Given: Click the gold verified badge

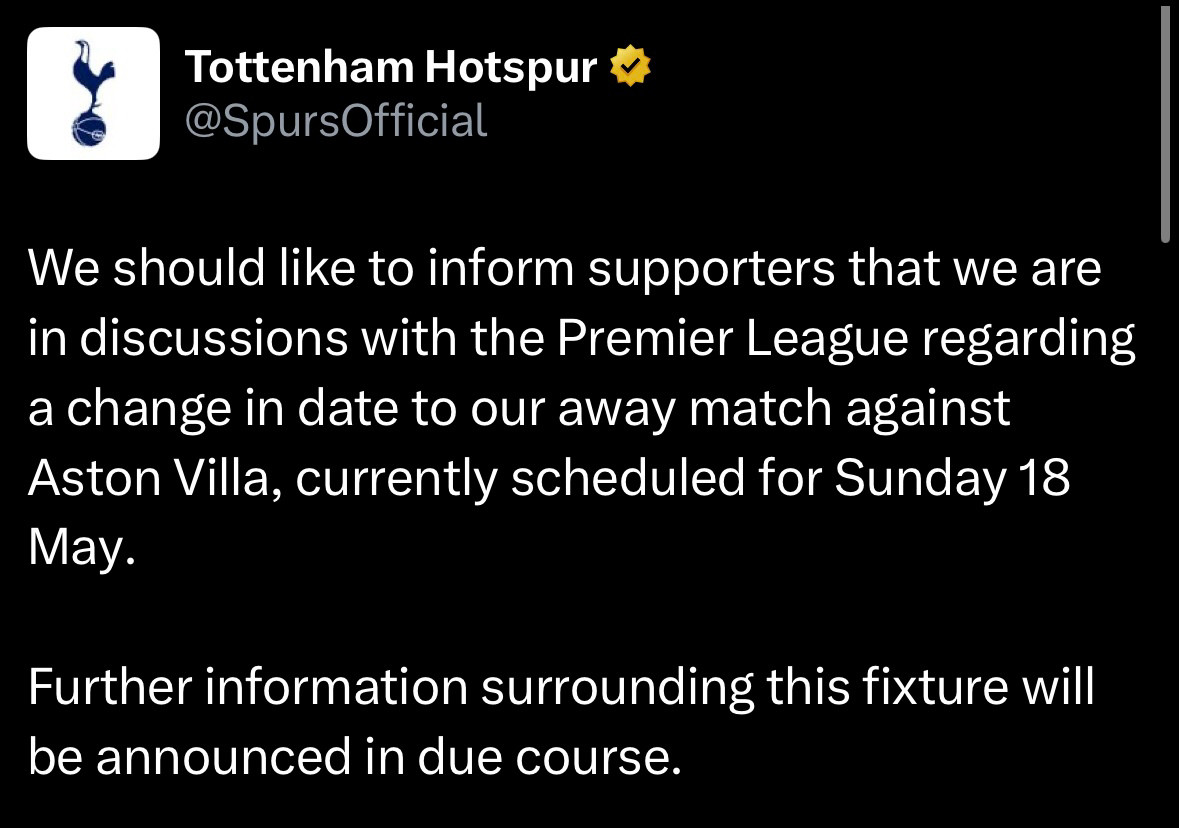Looking at the screenshot, I should coord(629,66).
